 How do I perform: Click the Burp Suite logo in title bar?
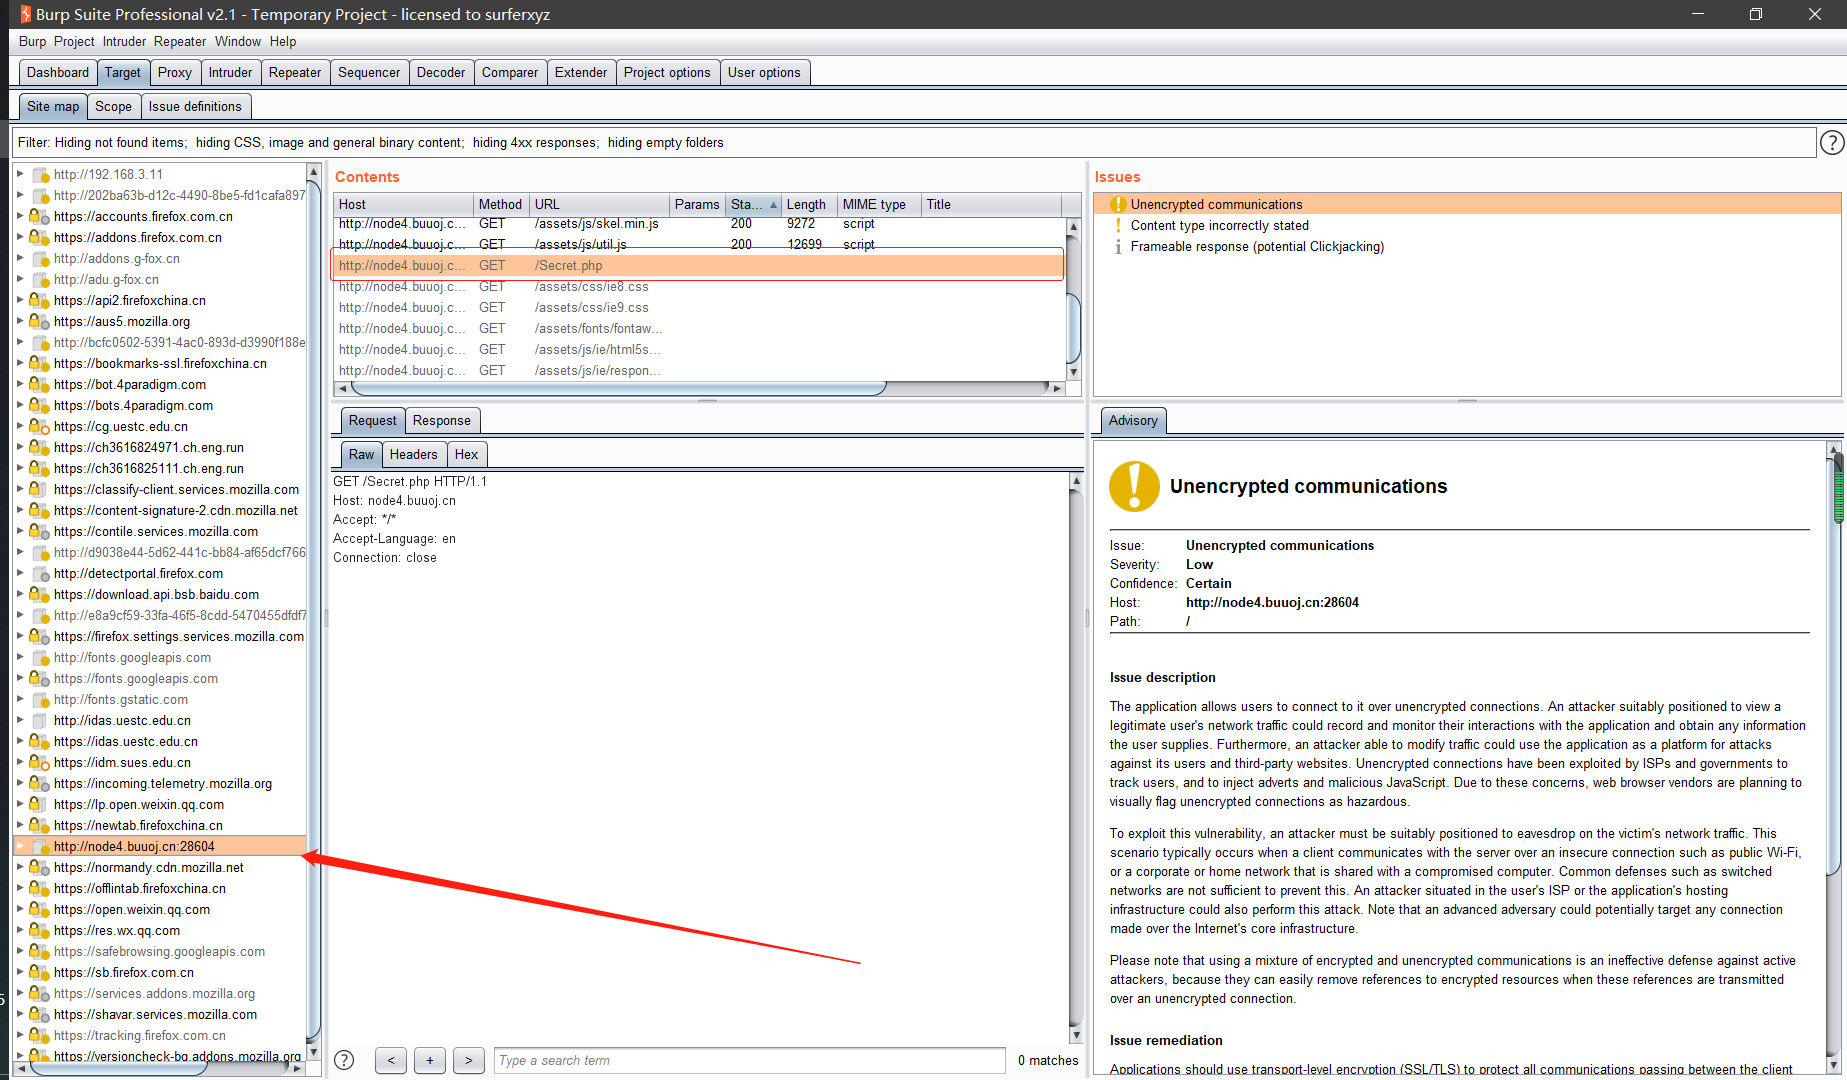point(25,14)
